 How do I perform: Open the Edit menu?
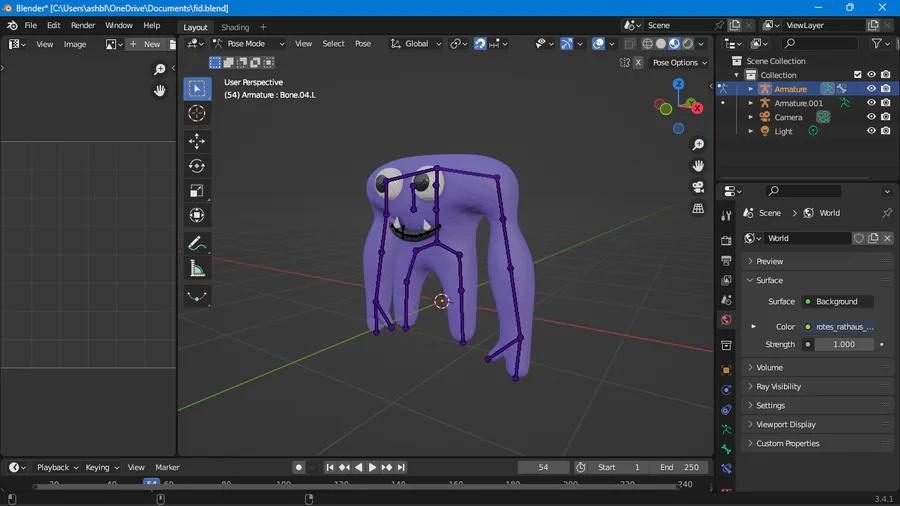pos(53,25)
